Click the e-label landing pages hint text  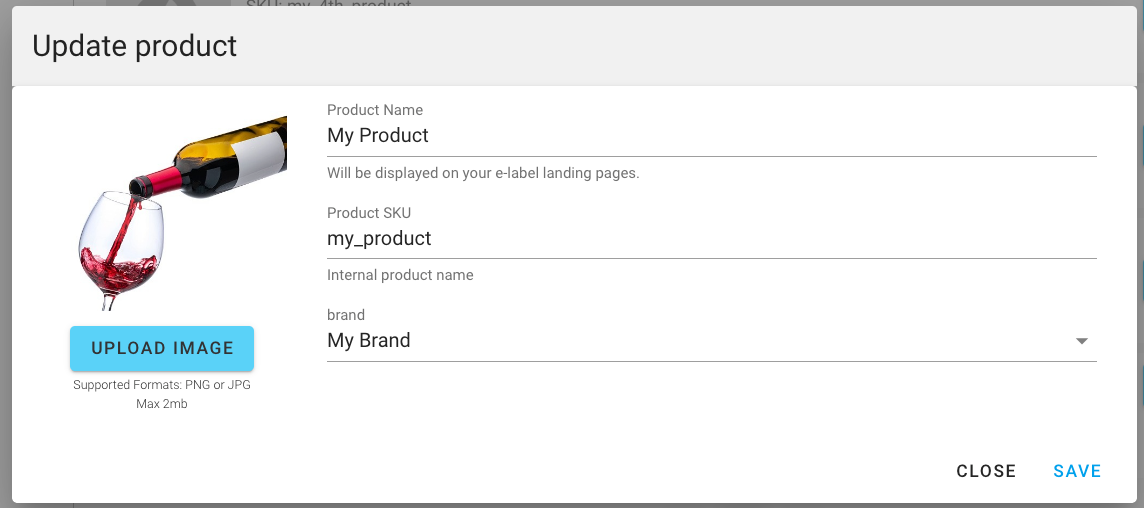tap(483, 173)
